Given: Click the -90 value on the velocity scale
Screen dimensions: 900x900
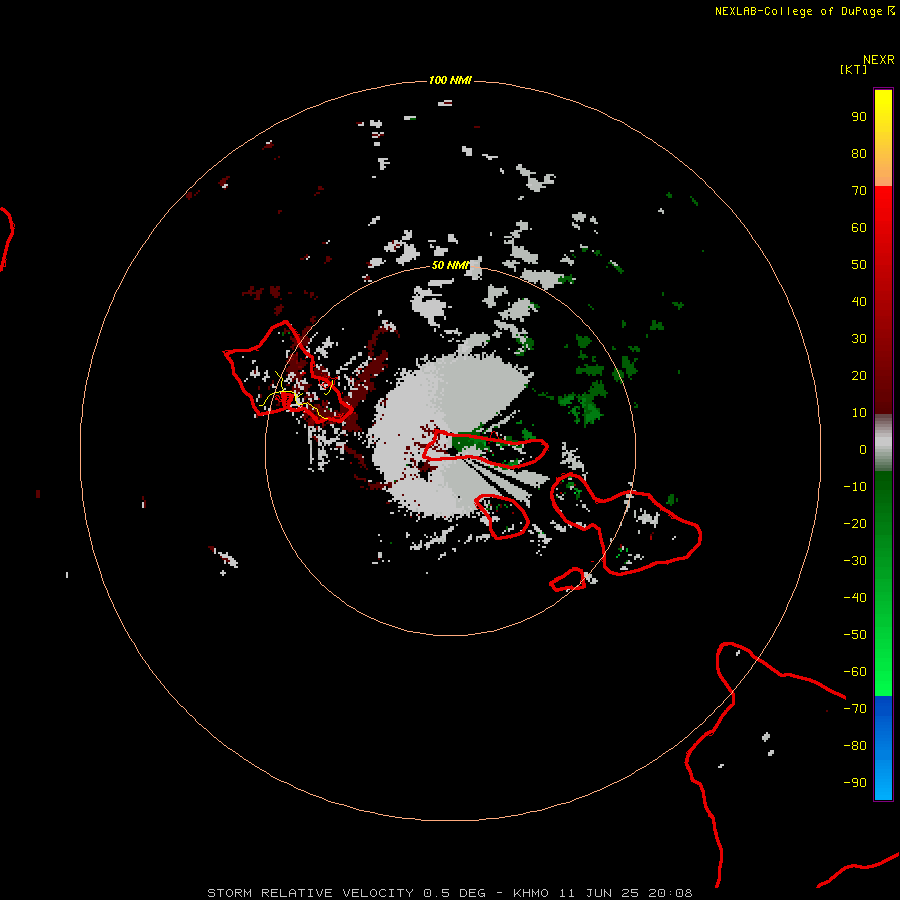Looking at the screenshot, I should point(855,783).
